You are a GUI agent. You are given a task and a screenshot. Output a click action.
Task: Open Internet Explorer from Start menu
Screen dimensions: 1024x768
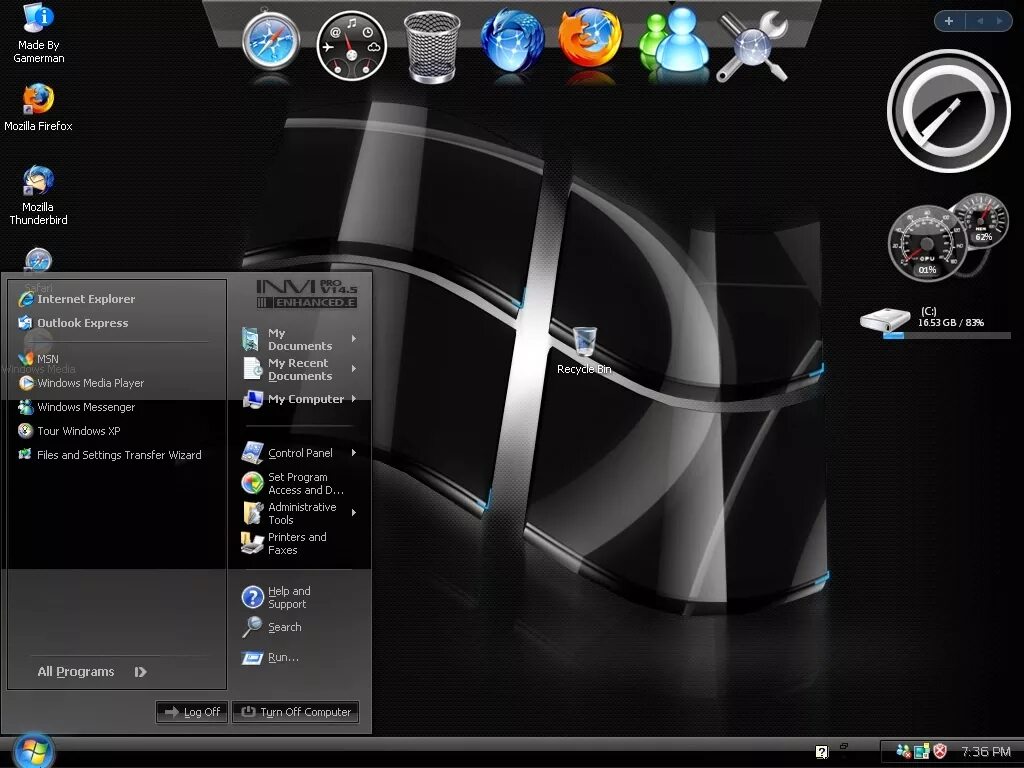coord(77,299)
